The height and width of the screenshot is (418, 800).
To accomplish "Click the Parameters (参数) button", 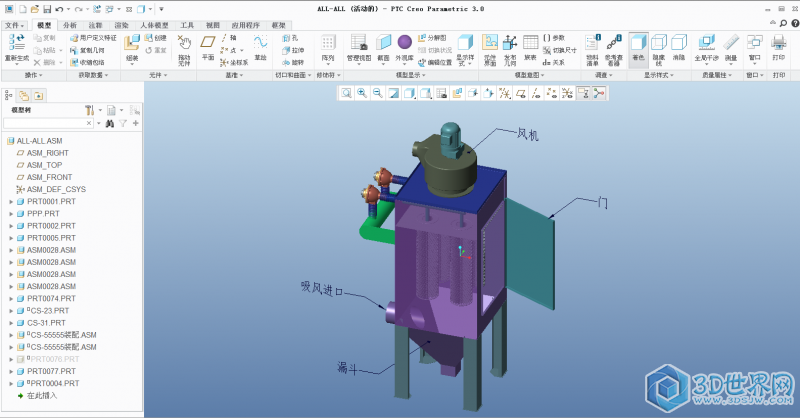I will tap(554, 38).
